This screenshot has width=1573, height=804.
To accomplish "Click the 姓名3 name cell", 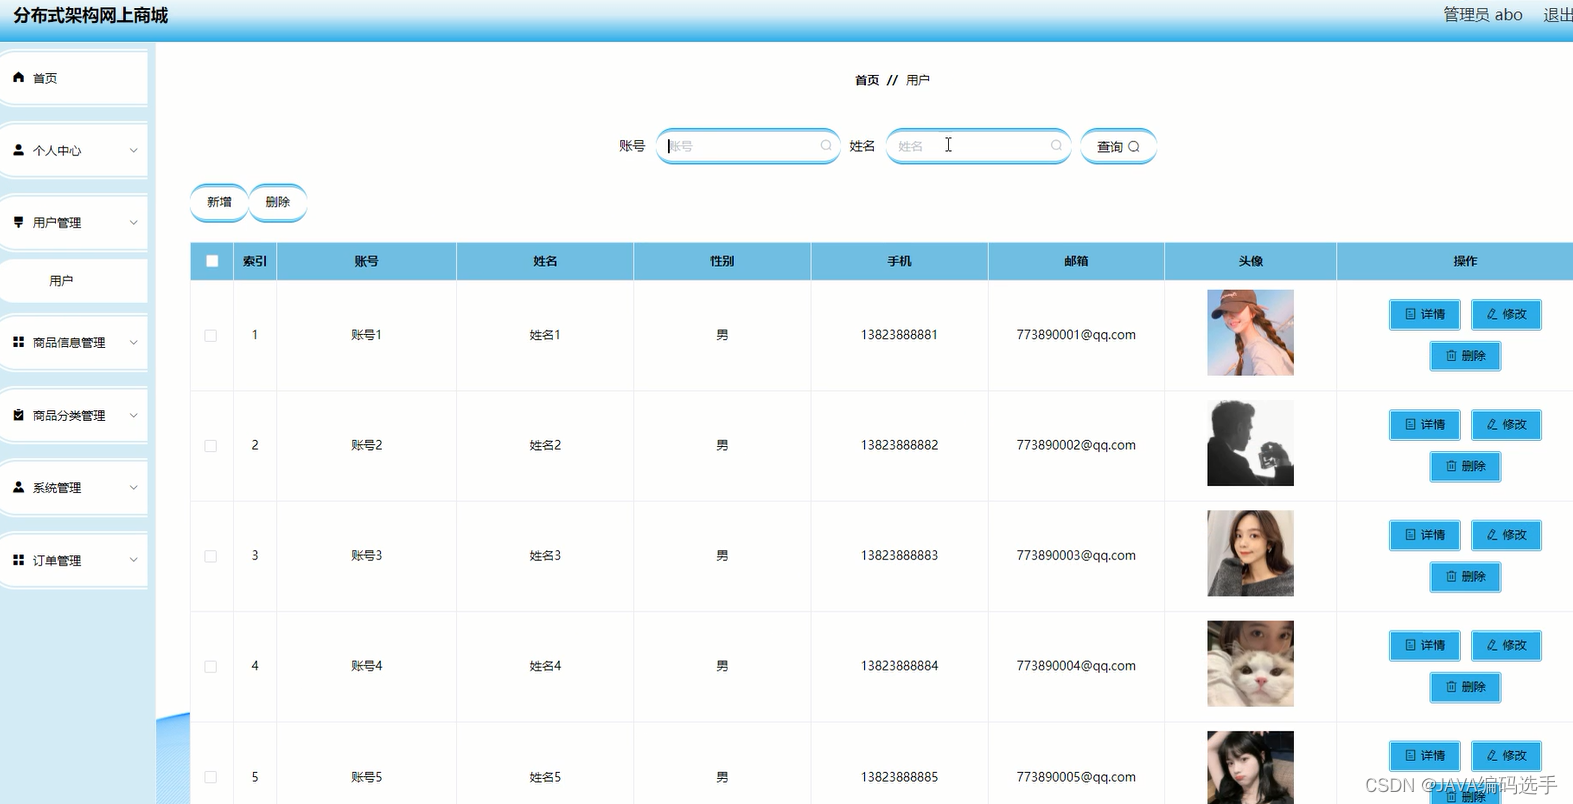I will tap(545, 555).
